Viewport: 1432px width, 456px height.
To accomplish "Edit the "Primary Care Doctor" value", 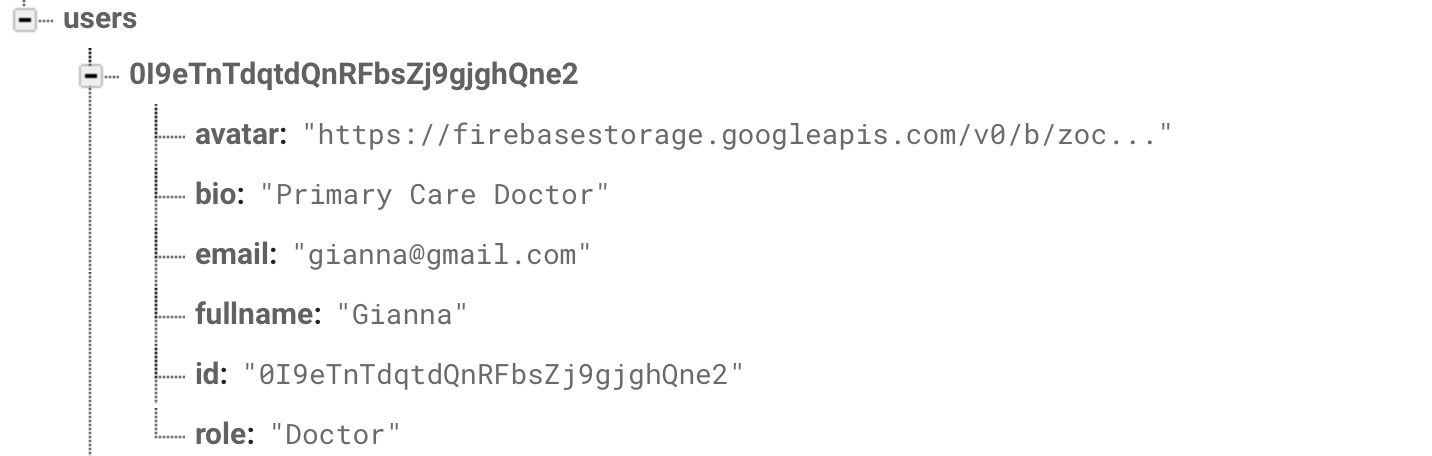I will (x=434, y=195).
